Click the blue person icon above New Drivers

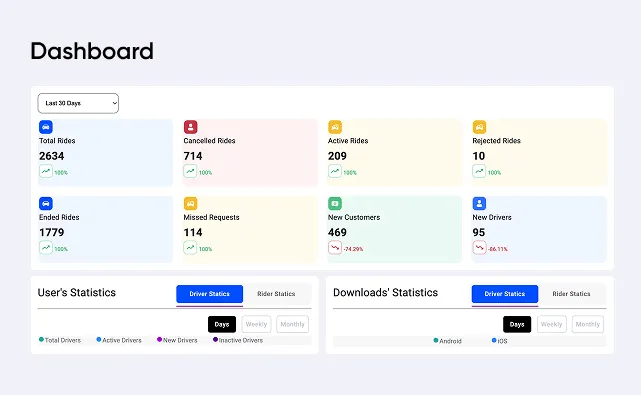[x=480, y=204]
